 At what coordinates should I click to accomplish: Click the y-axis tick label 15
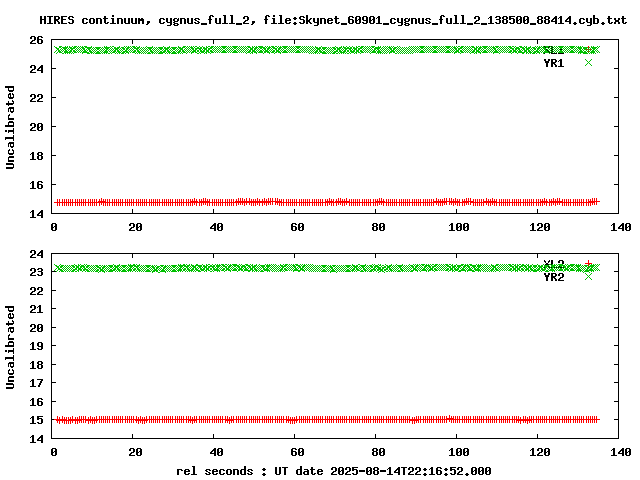point(36,420)
